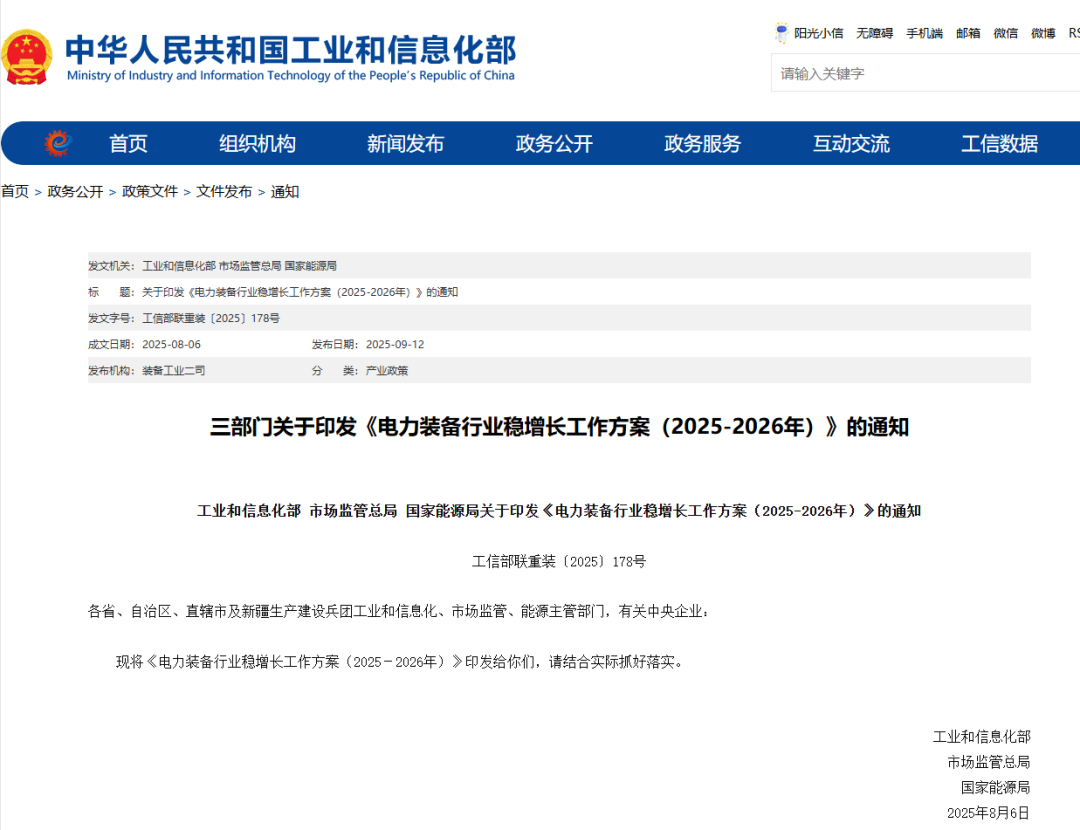Image resolution: width=1080 pixels, height=830 pixels.
Task: Click the signature line 工业和信息化部
Action: tap(982, 737)
